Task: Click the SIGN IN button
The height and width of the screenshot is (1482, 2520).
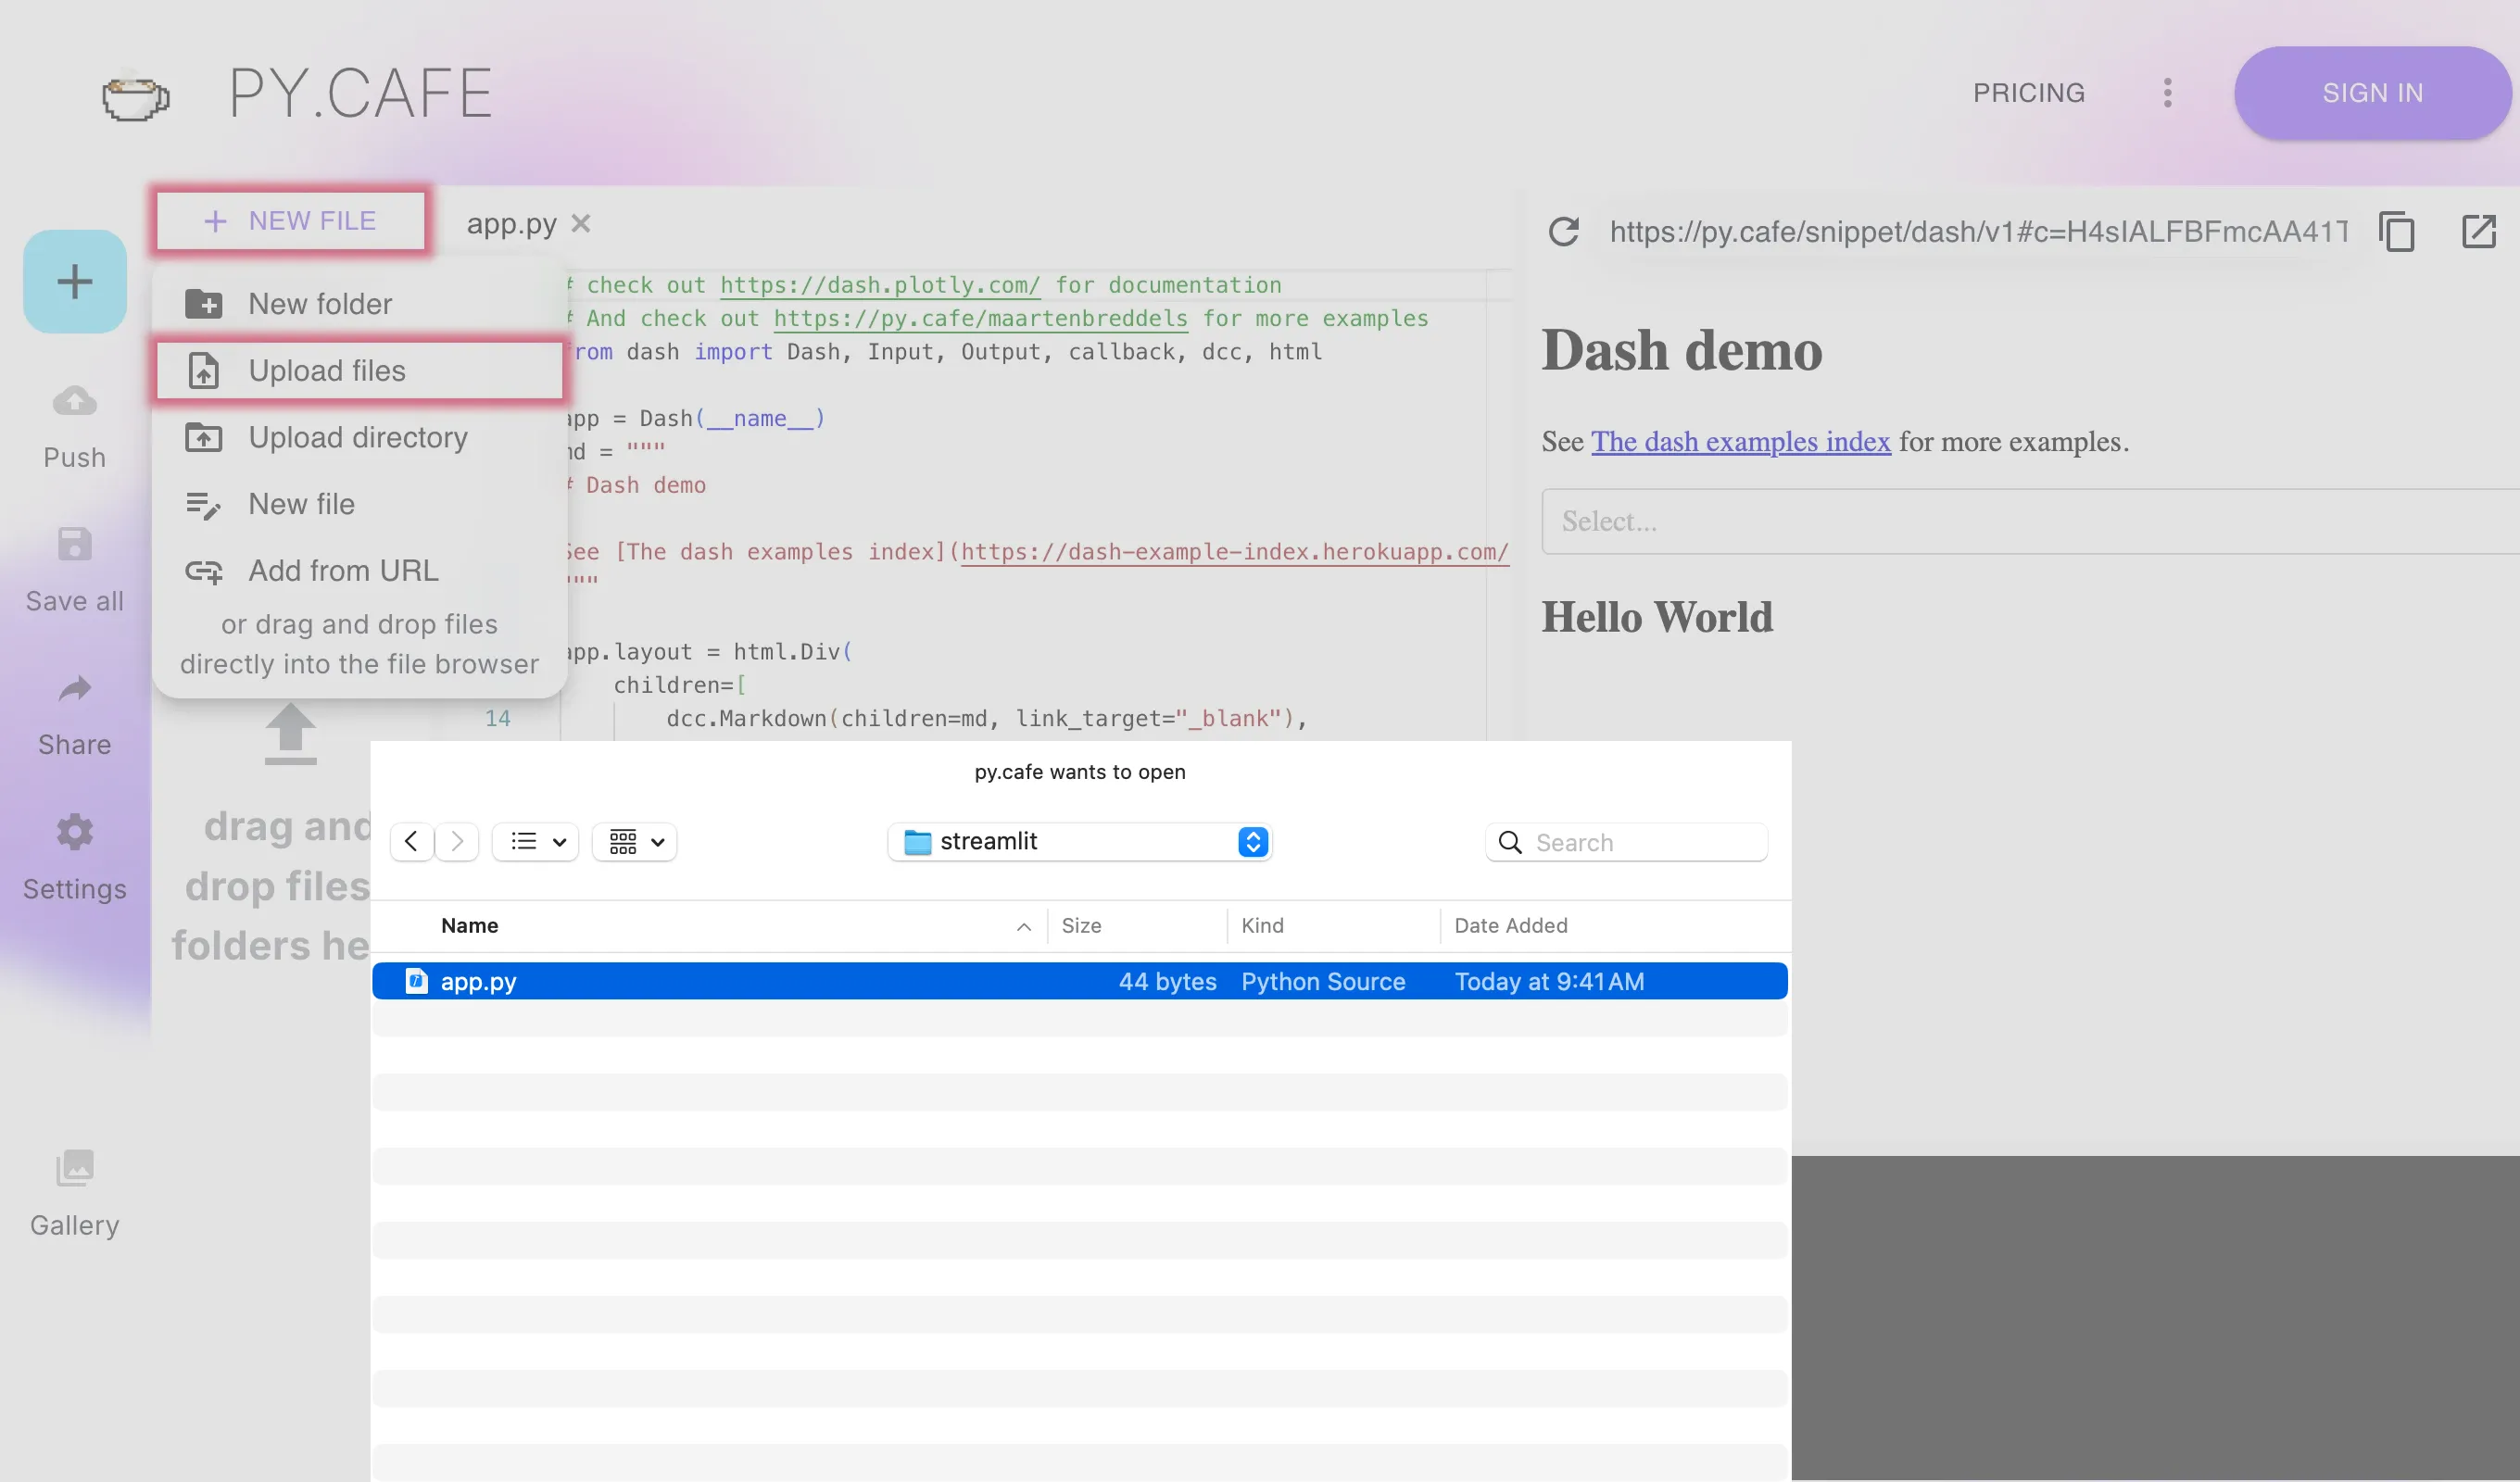Action: 2372,92
